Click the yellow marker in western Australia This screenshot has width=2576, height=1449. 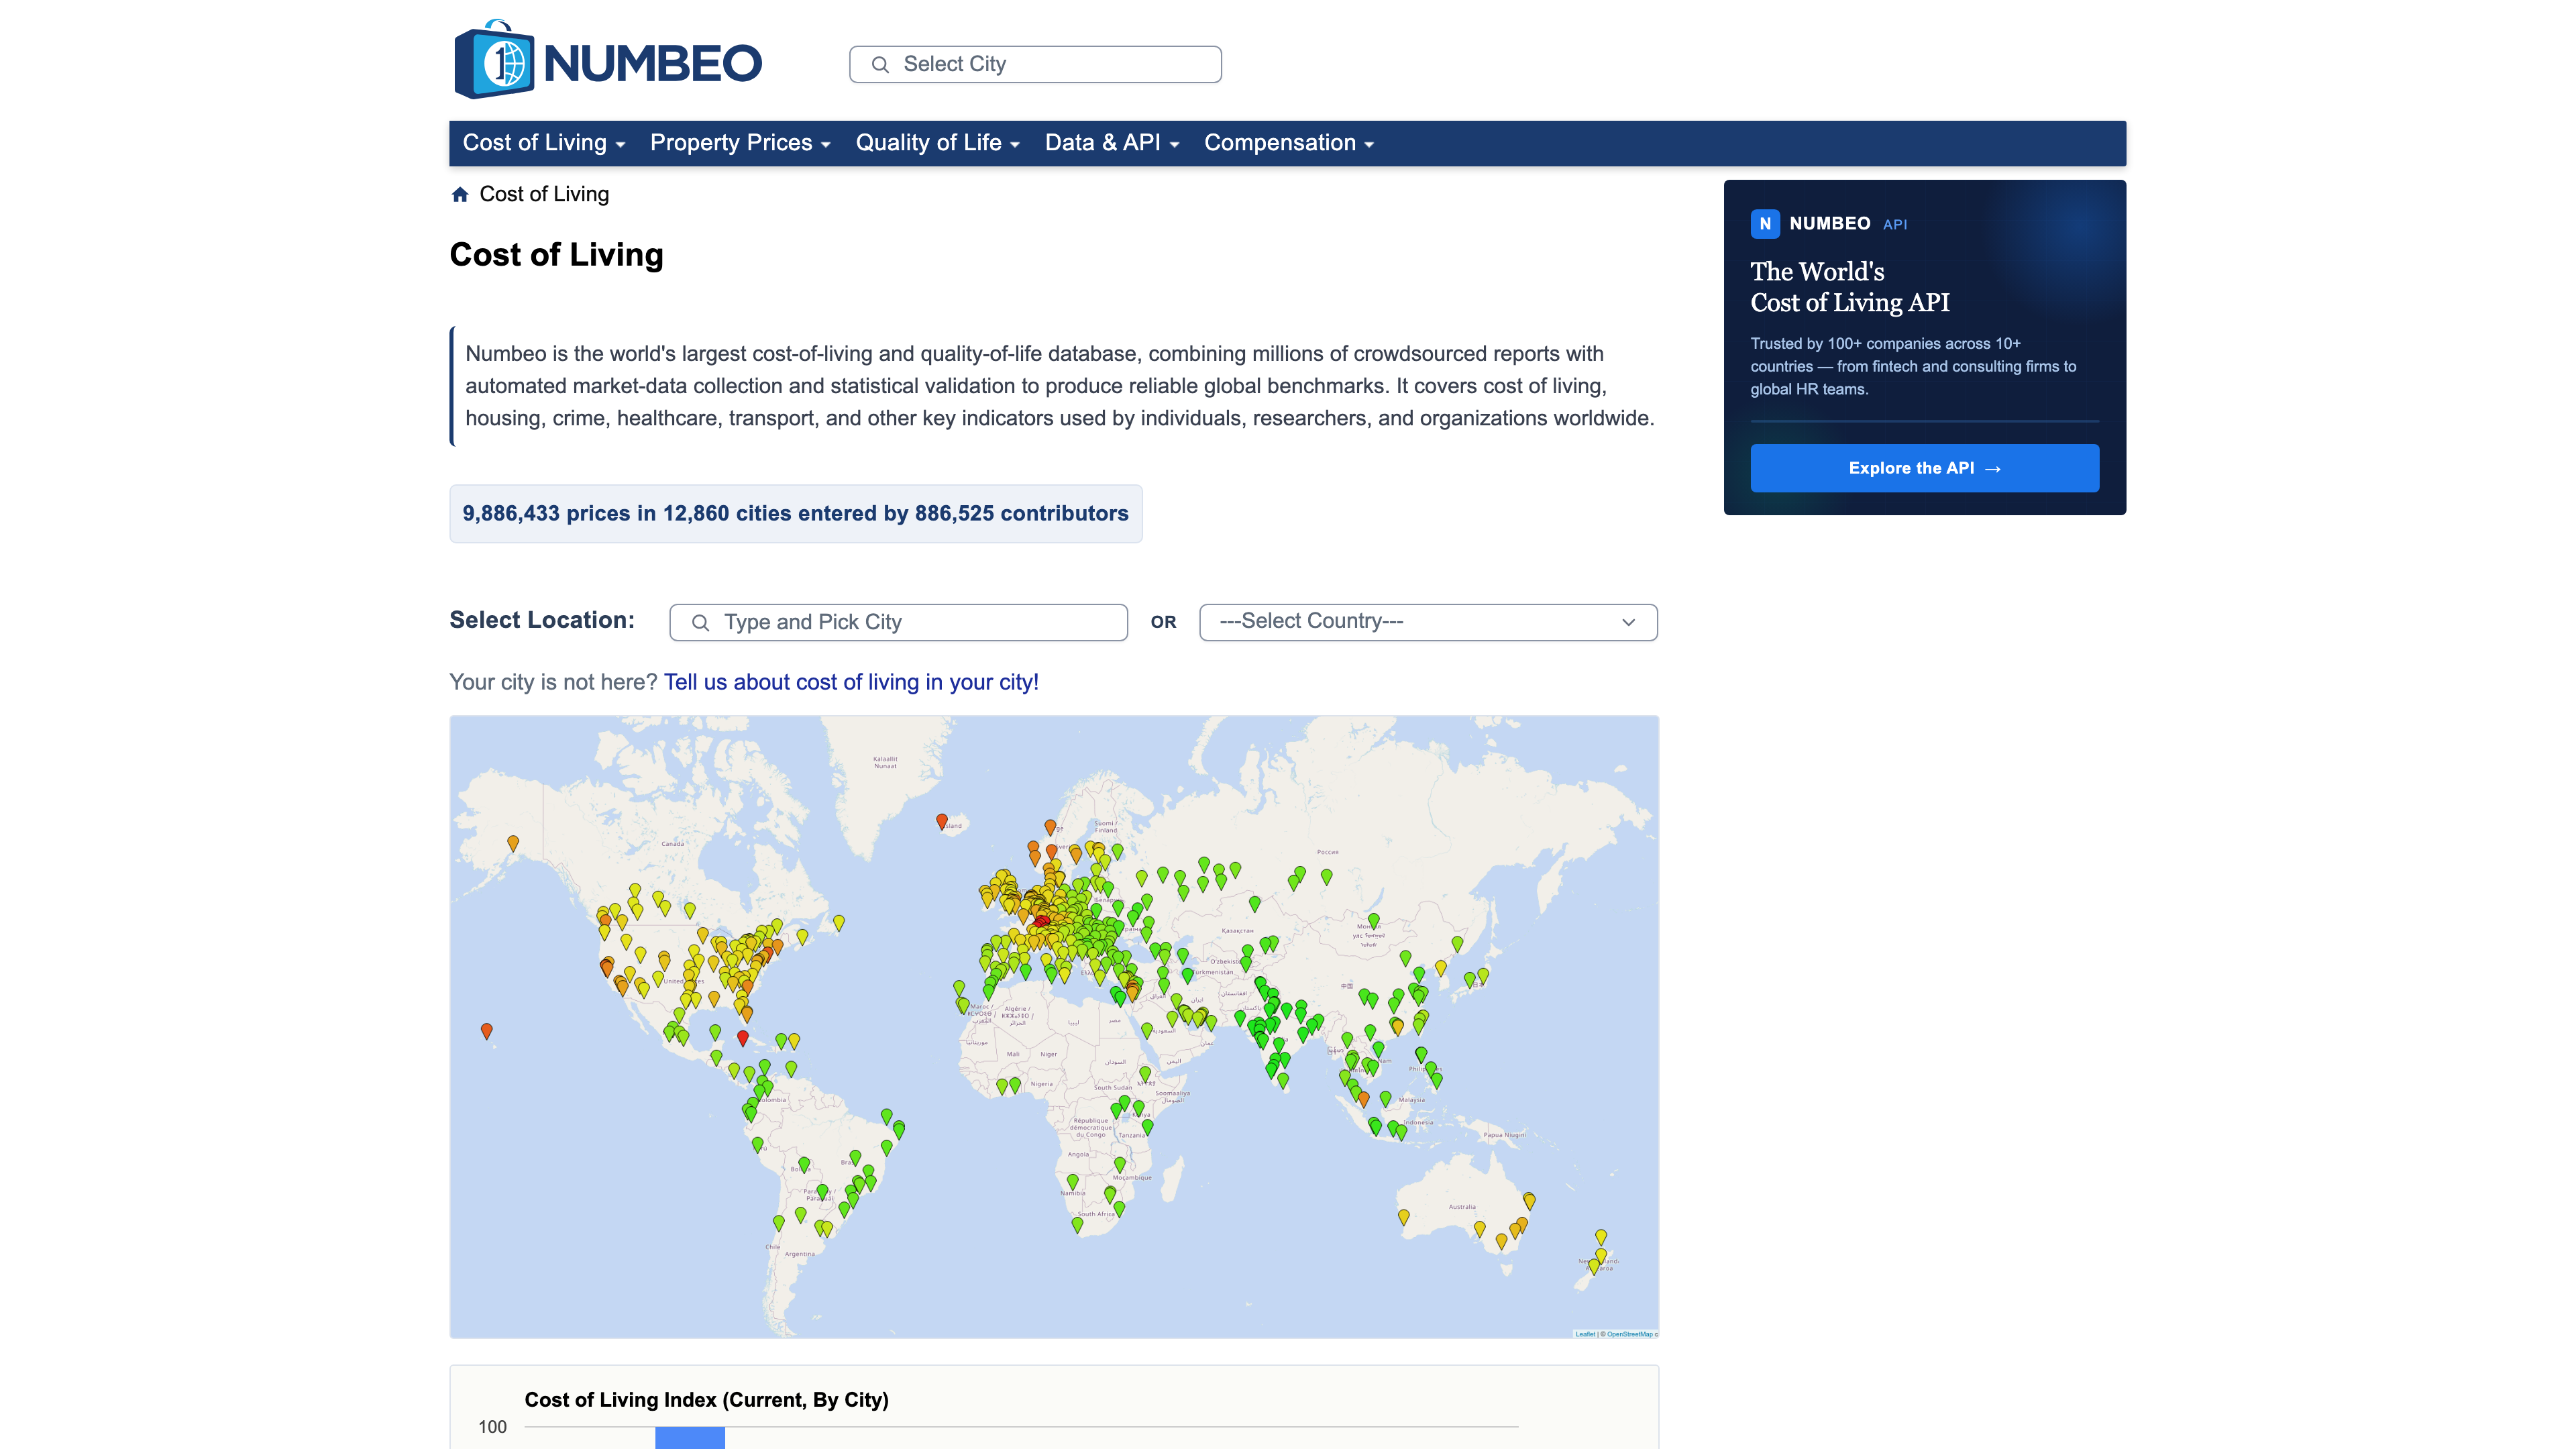1403,1217
